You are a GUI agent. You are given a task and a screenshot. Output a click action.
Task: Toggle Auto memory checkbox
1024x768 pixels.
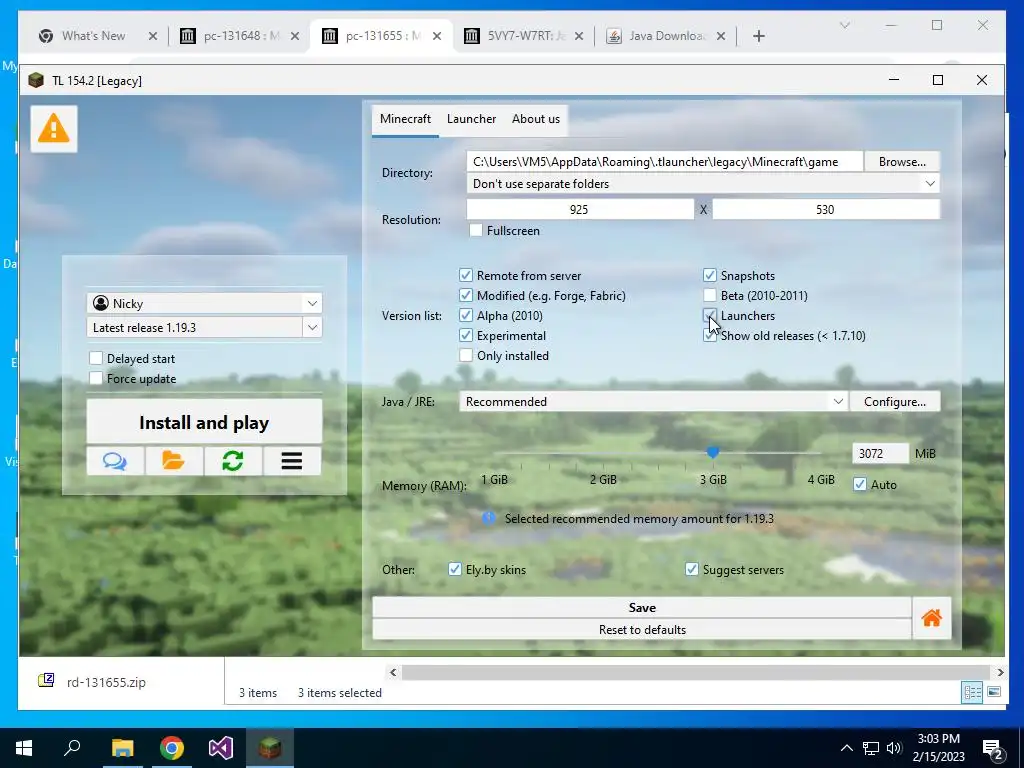pyautogui.click(x=860, y=485)
